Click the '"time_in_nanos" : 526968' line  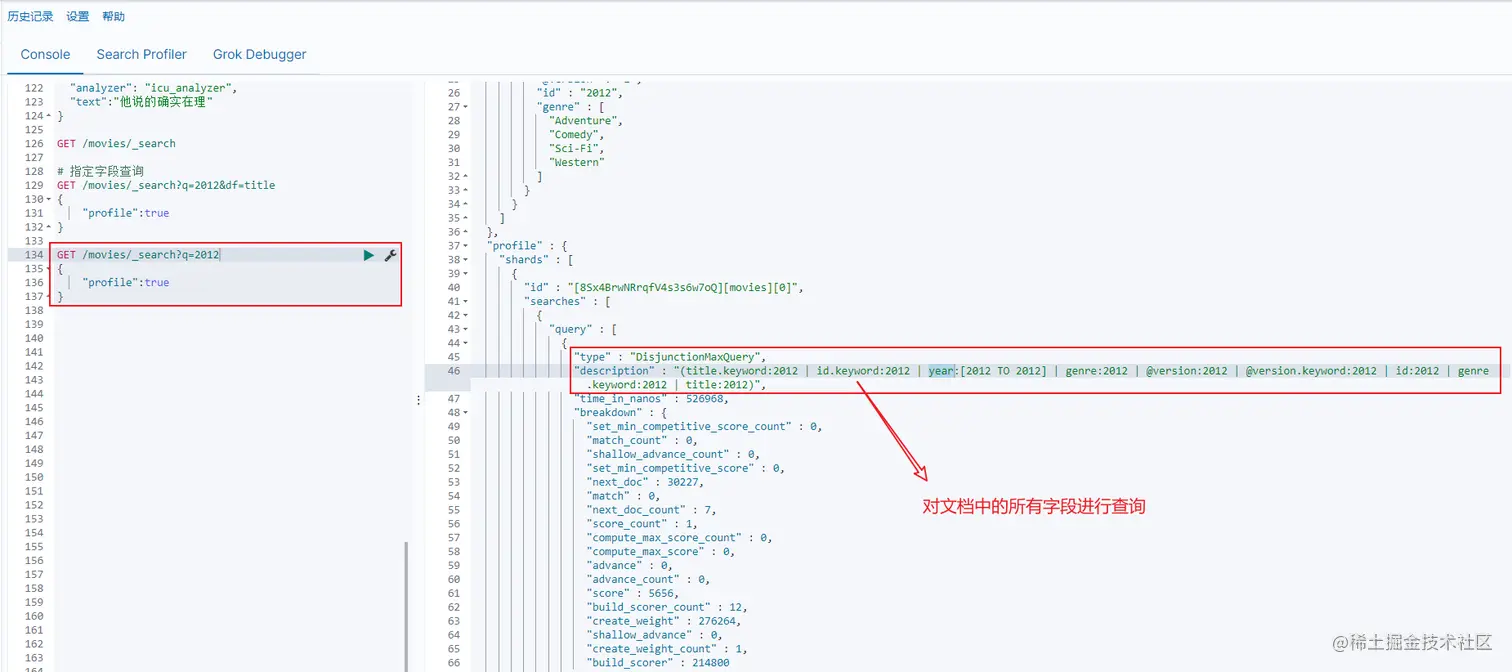click(x=651, y=398)
